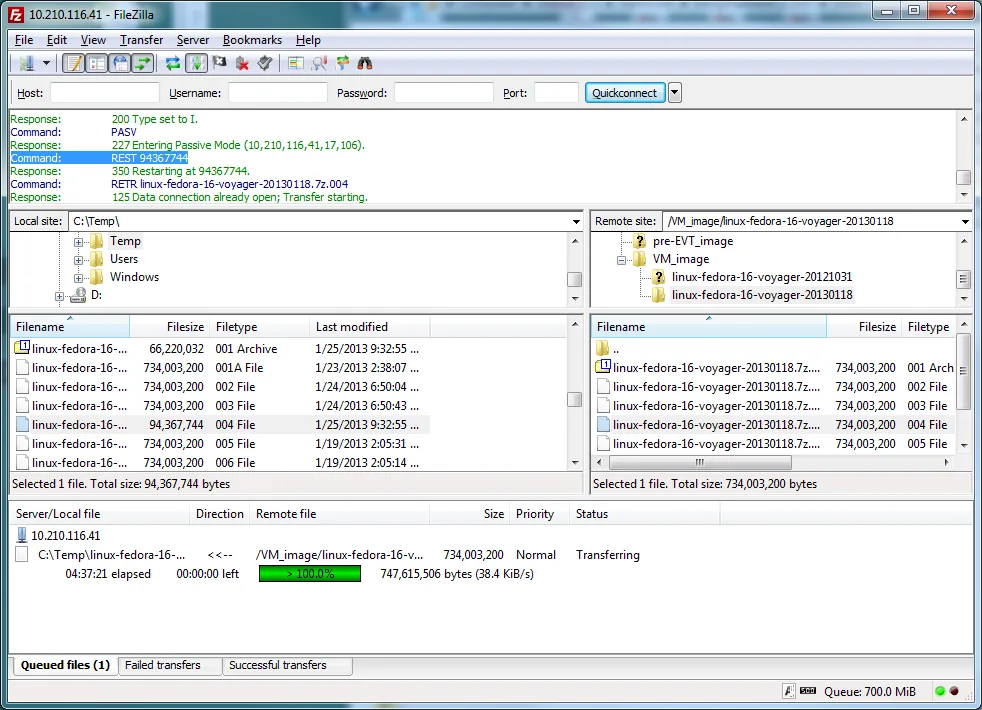Select the 10.210.116.41 server icon in queue

22,535
